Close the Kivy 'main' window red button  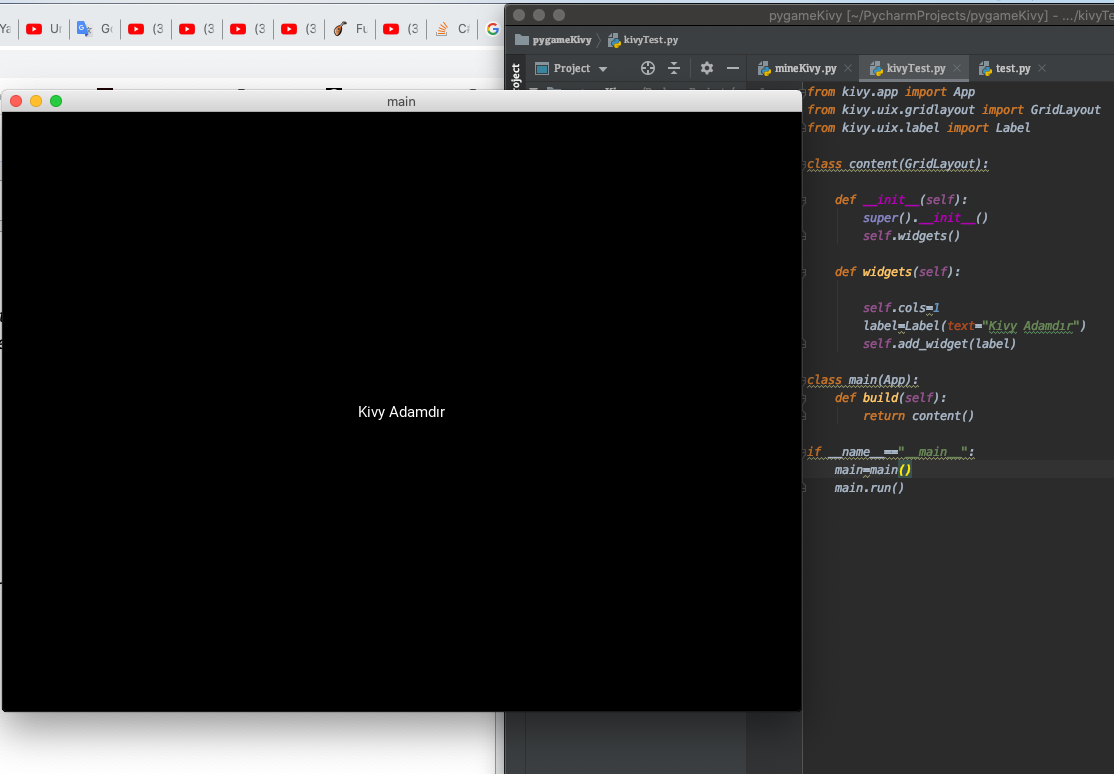[x=16, y=102]
